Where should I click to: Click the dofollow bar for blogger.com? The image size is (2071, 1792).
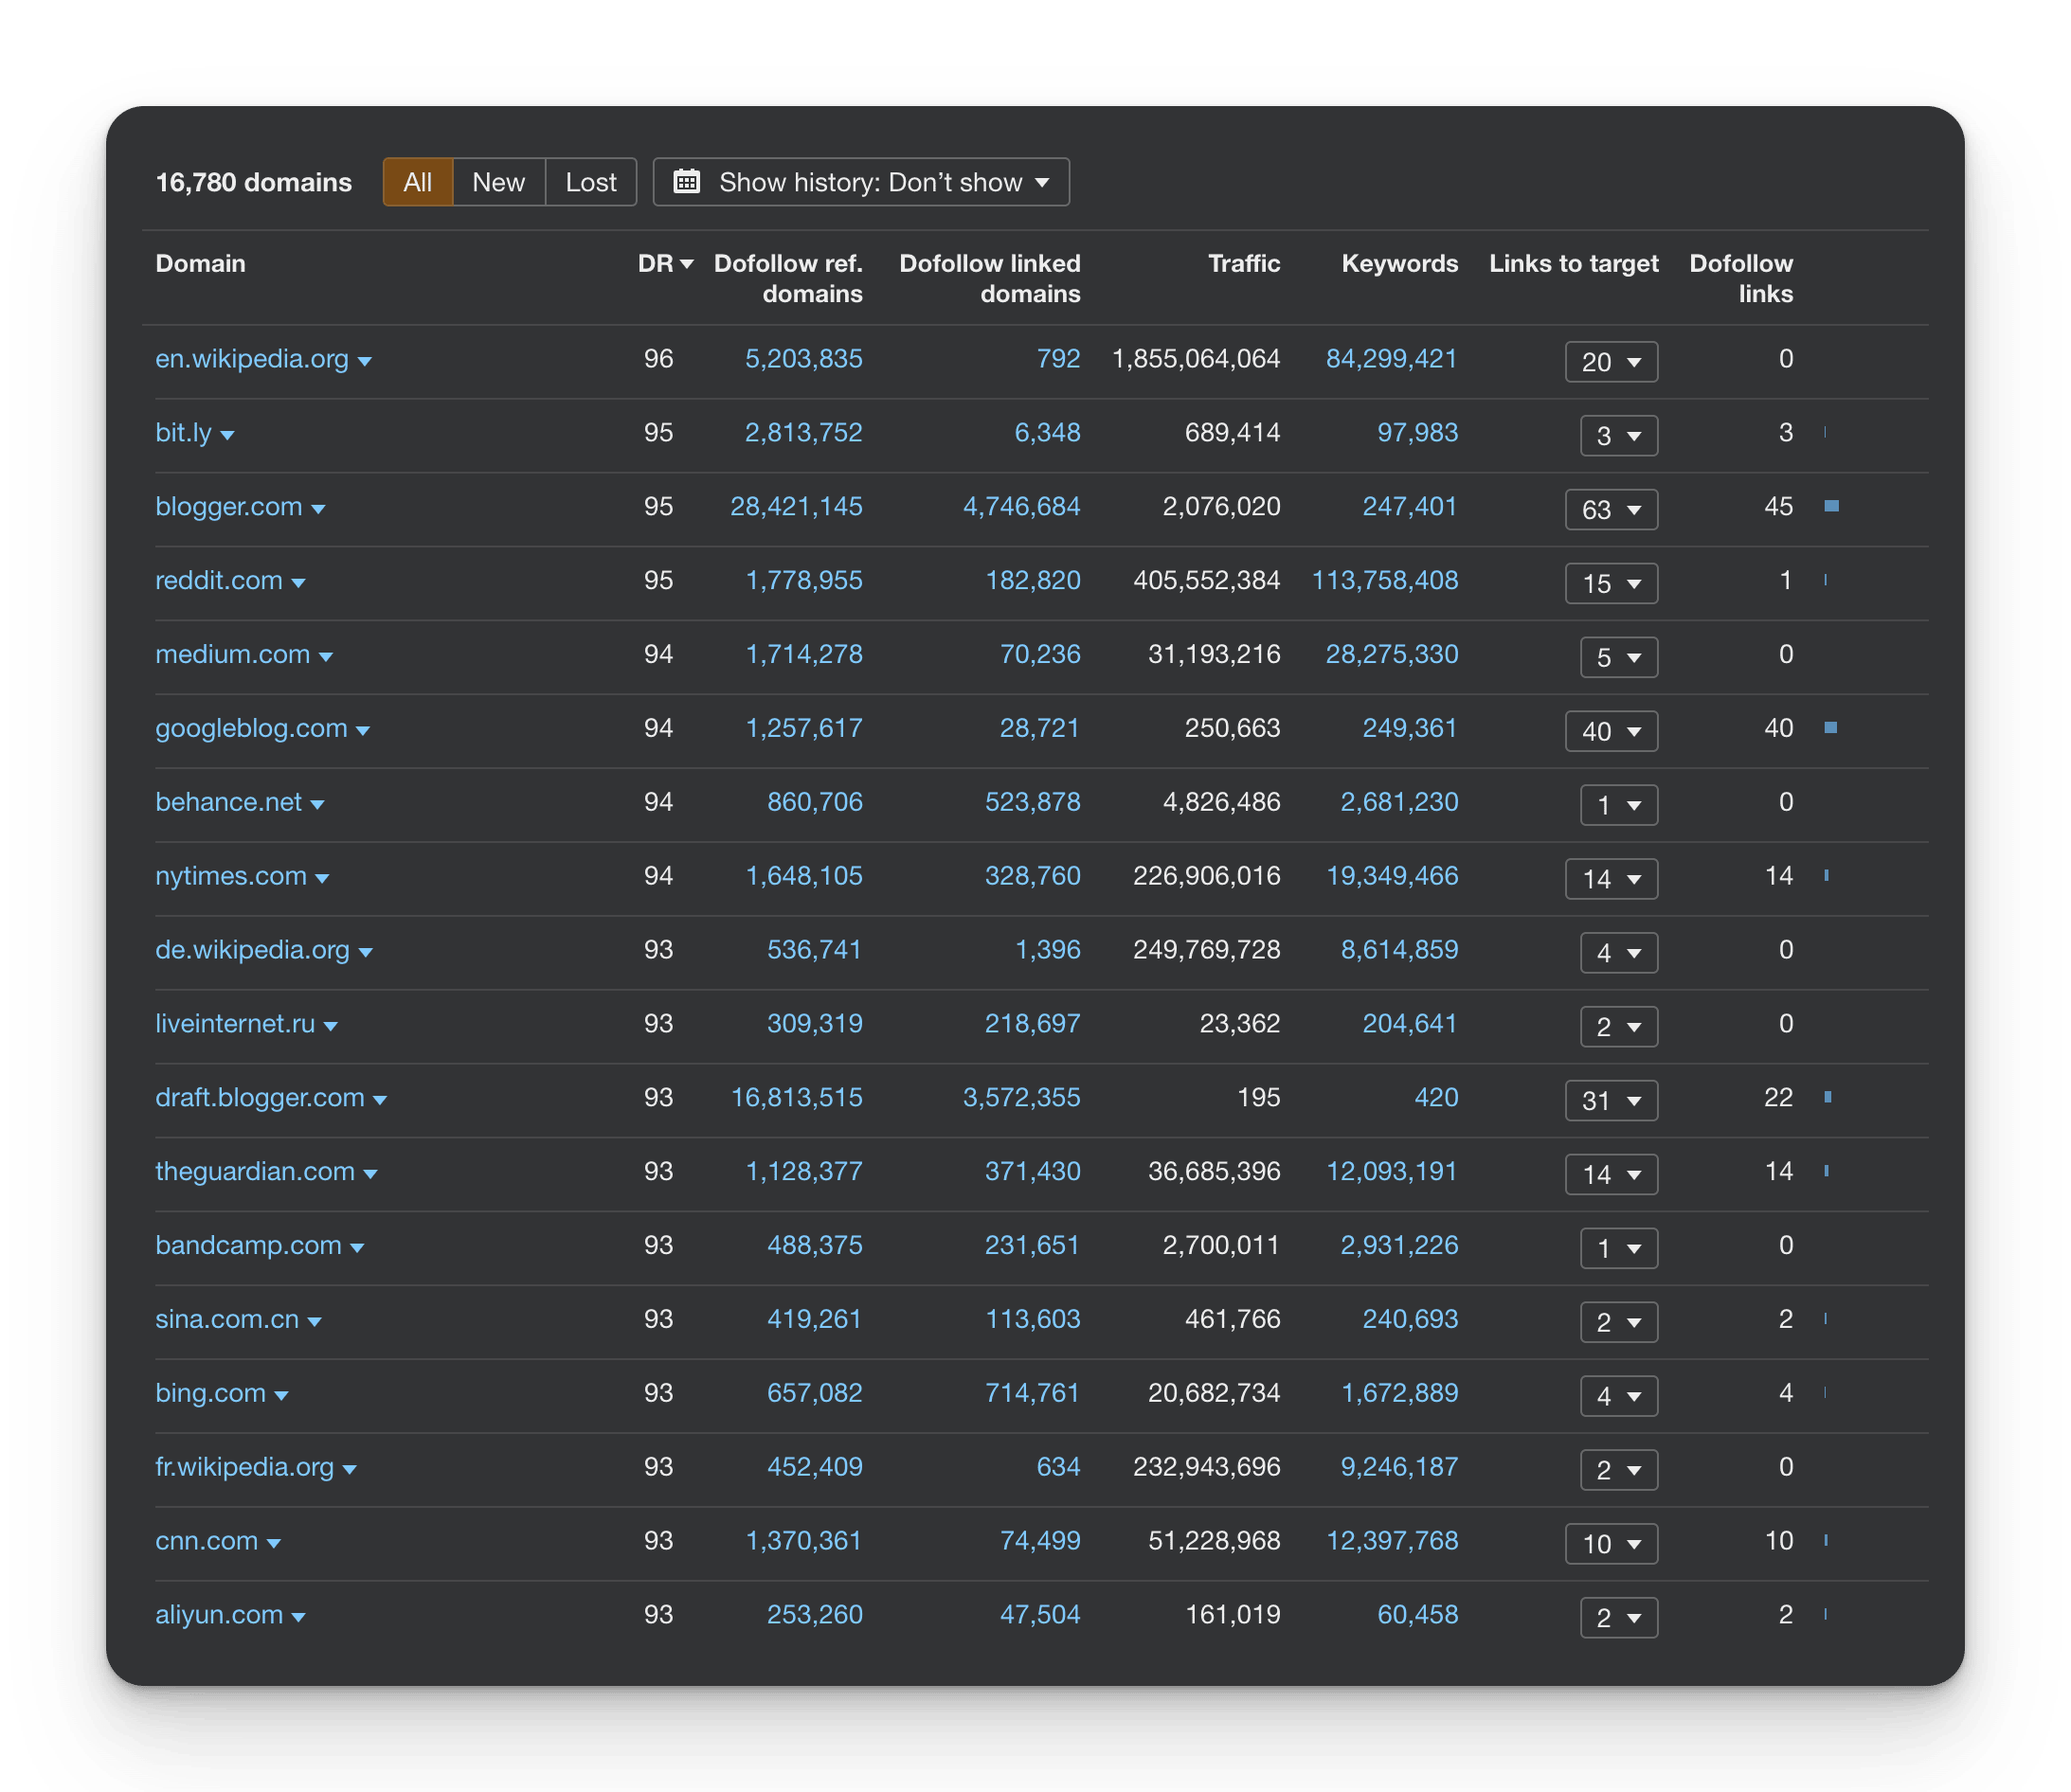[x=1831, y=506]
